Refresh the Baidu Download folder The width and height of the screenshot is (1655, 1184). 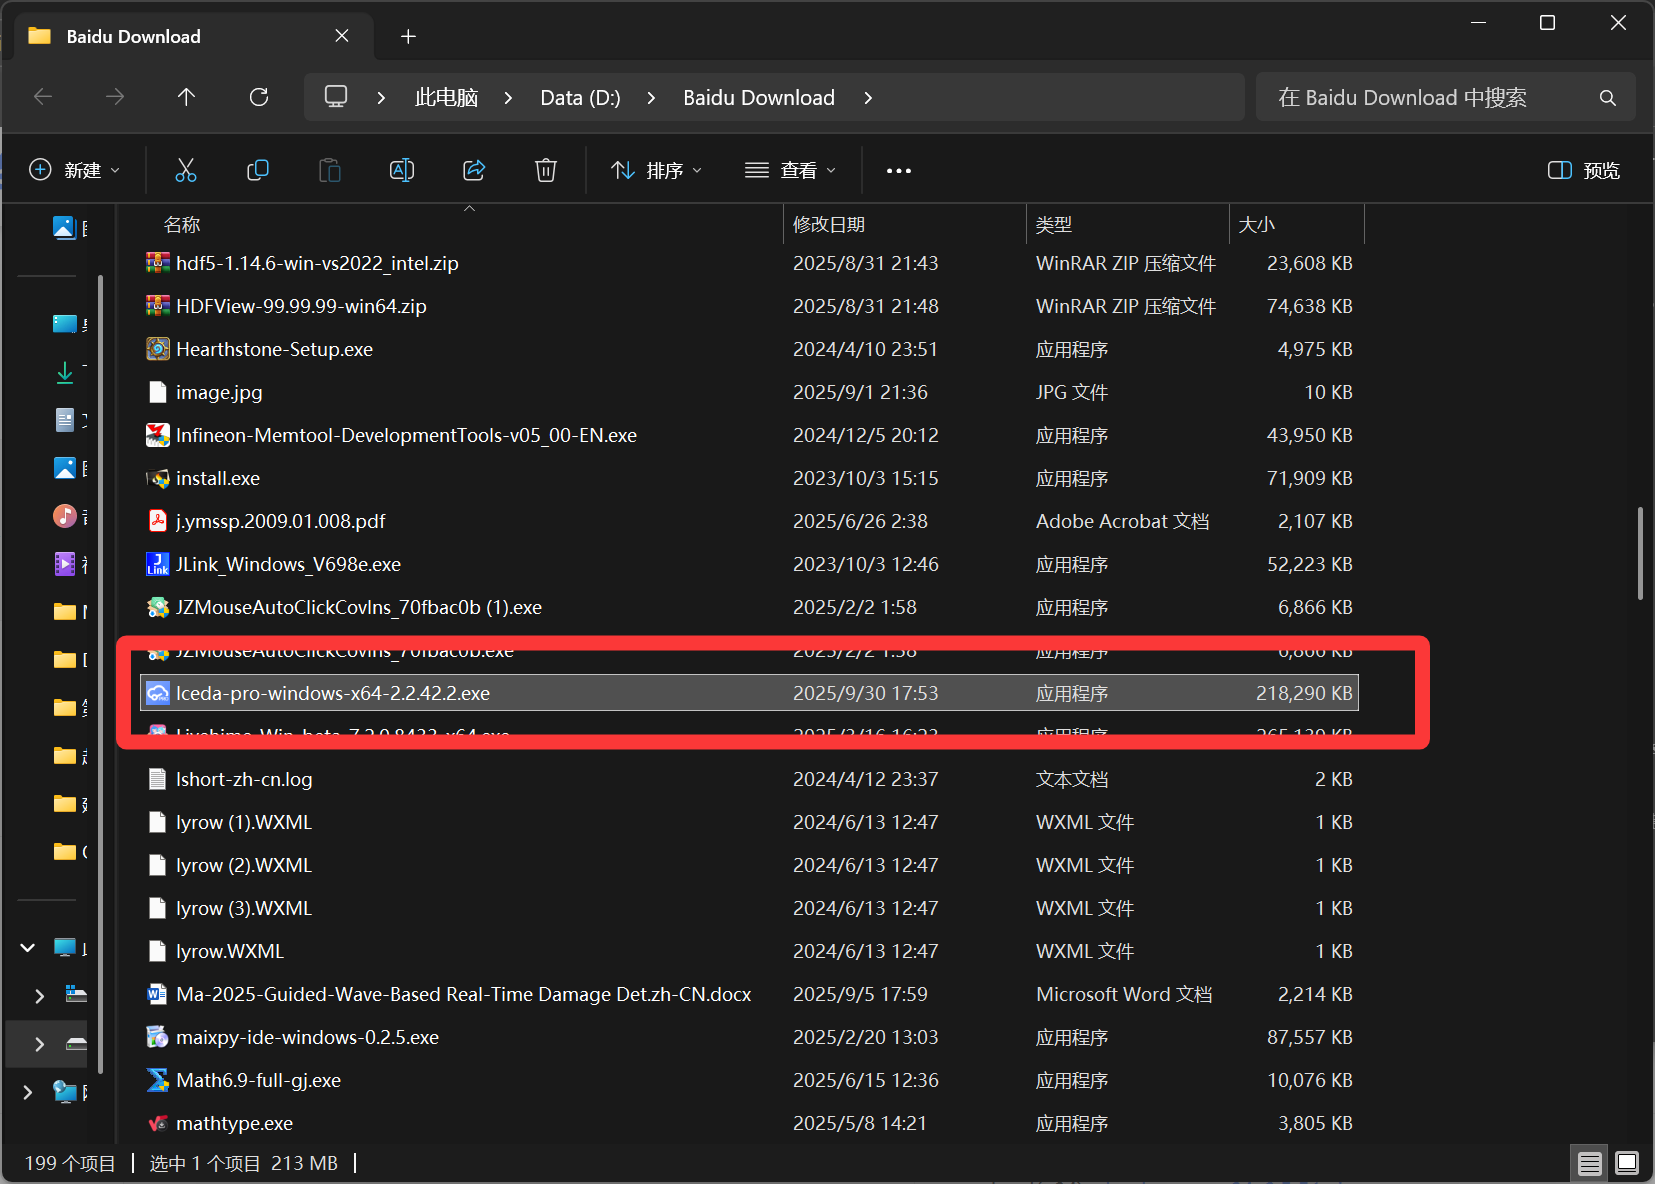coord(259,97)
